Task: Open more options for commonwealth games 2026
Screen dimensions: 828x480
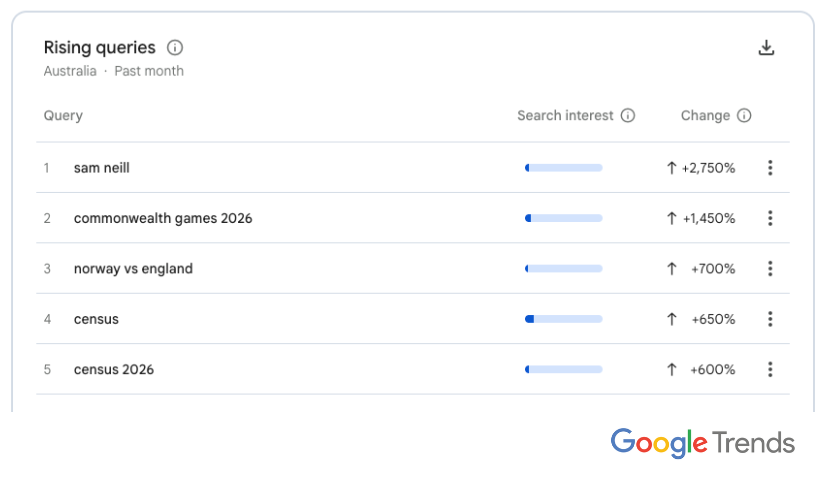Action: [x=770, y=218]
